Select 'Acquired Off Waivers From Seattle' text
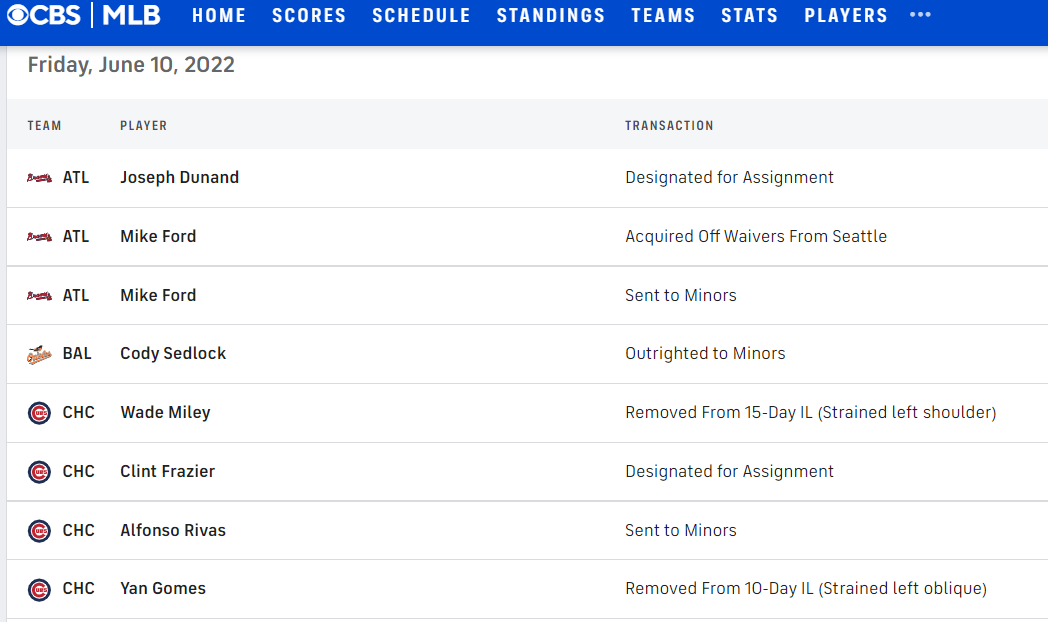This screenshot has height=622, width=1048. click(x=756, y=236)
